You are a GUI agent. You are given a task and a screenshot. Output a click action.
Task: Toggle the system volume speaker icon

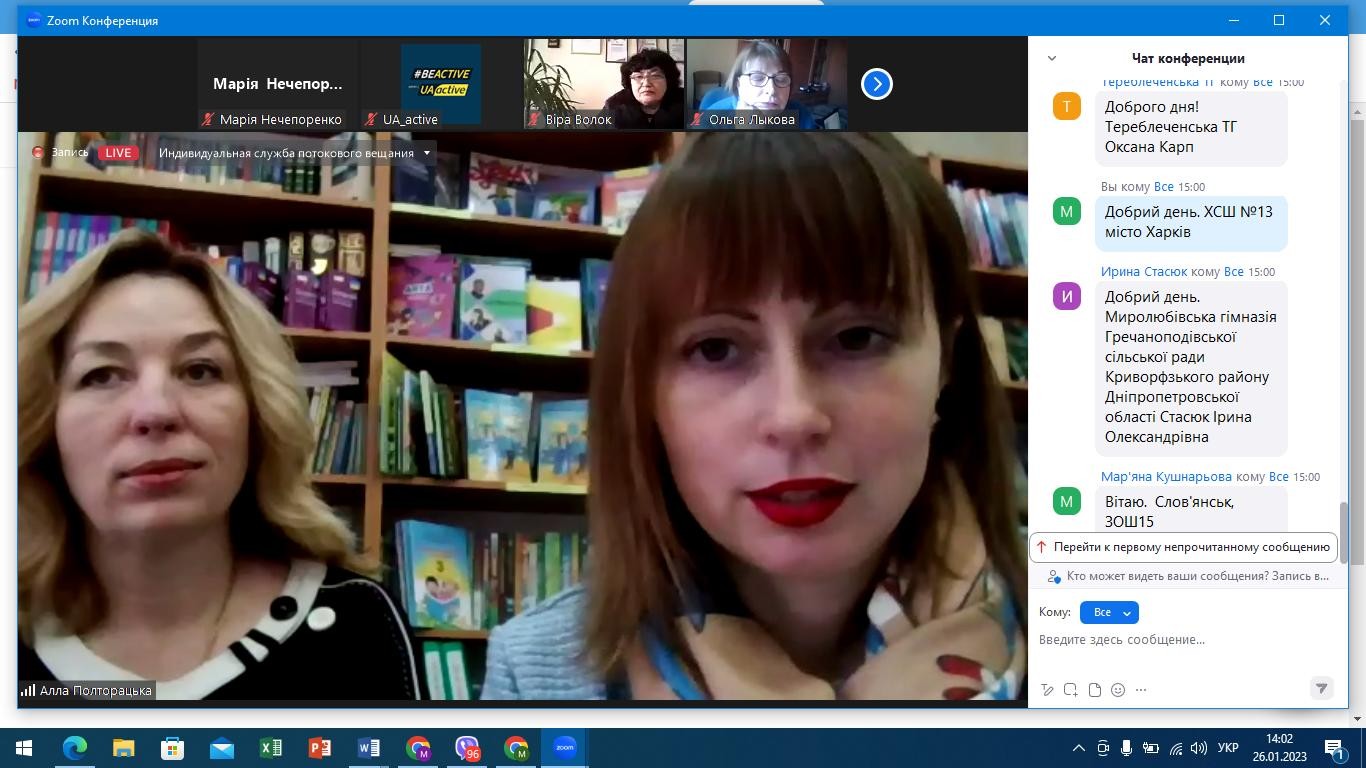(x=1199, y=748)
